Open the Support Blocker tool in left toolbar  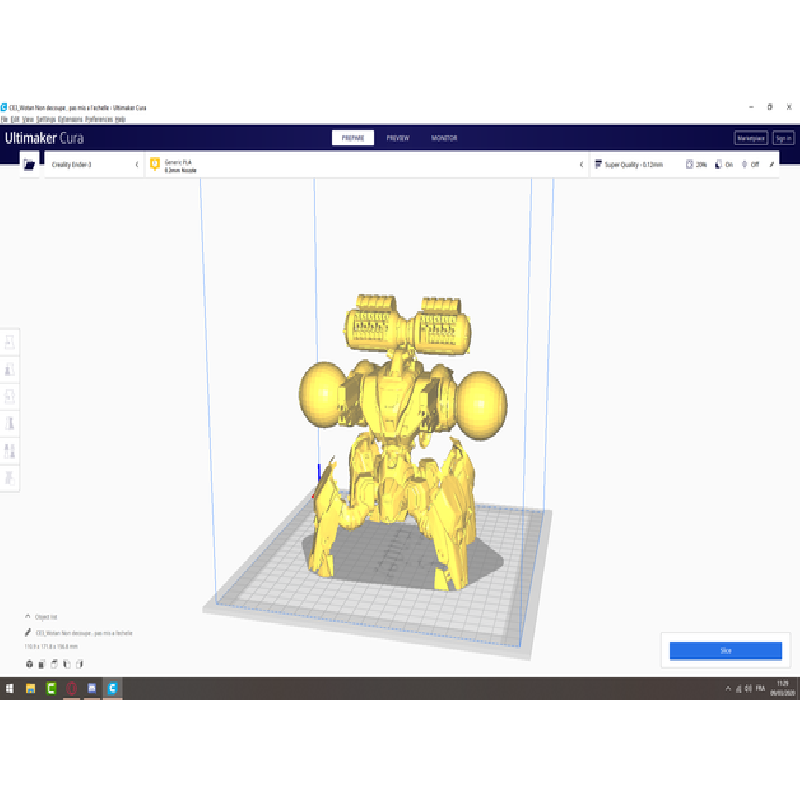pos(10,478)
